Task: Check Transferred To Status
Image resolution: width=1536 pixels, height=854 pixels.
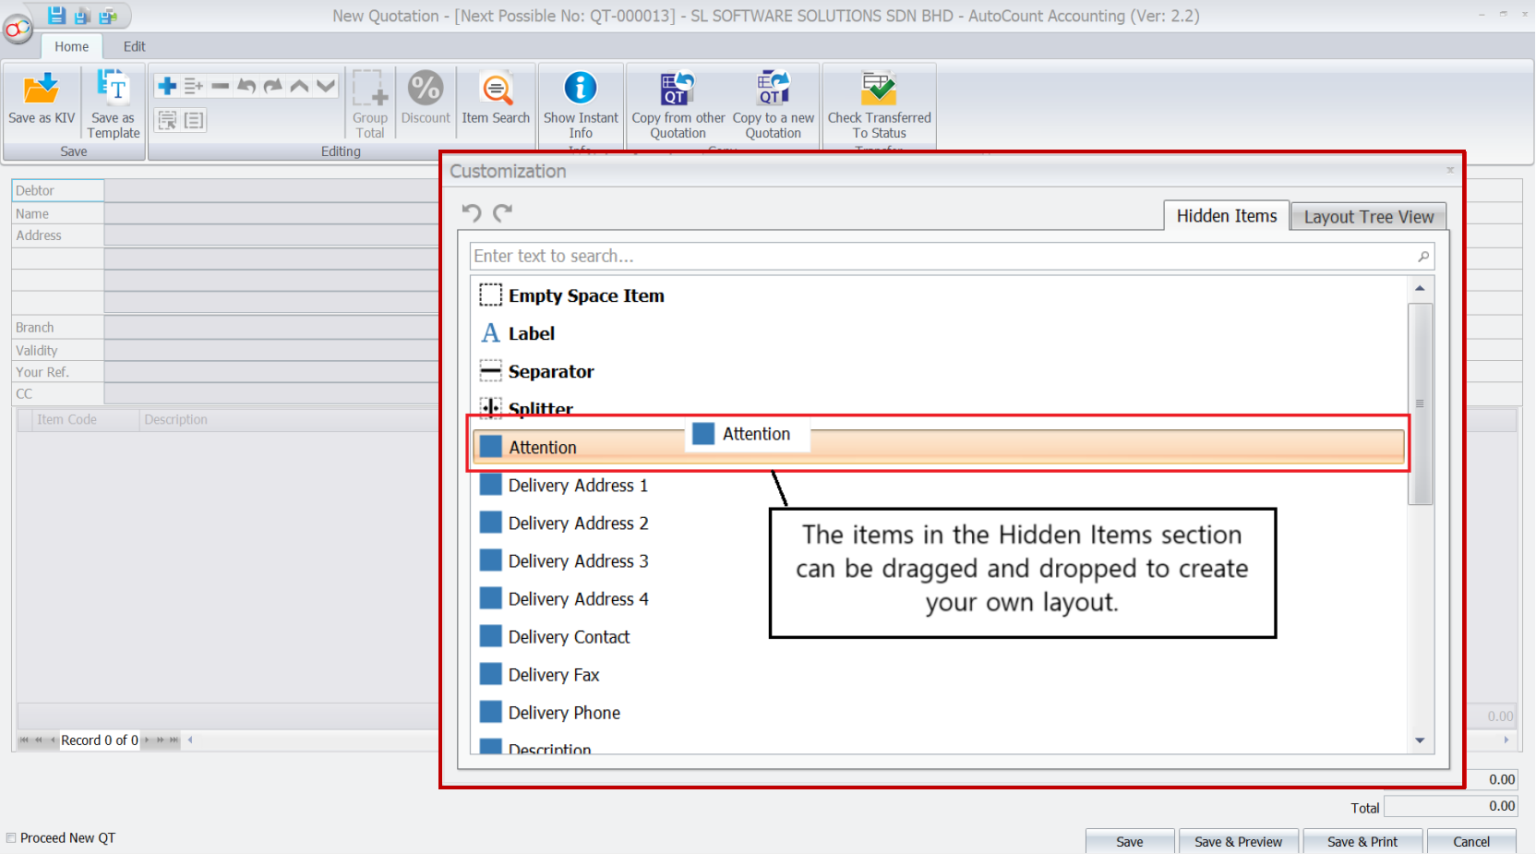Action: 879,104
